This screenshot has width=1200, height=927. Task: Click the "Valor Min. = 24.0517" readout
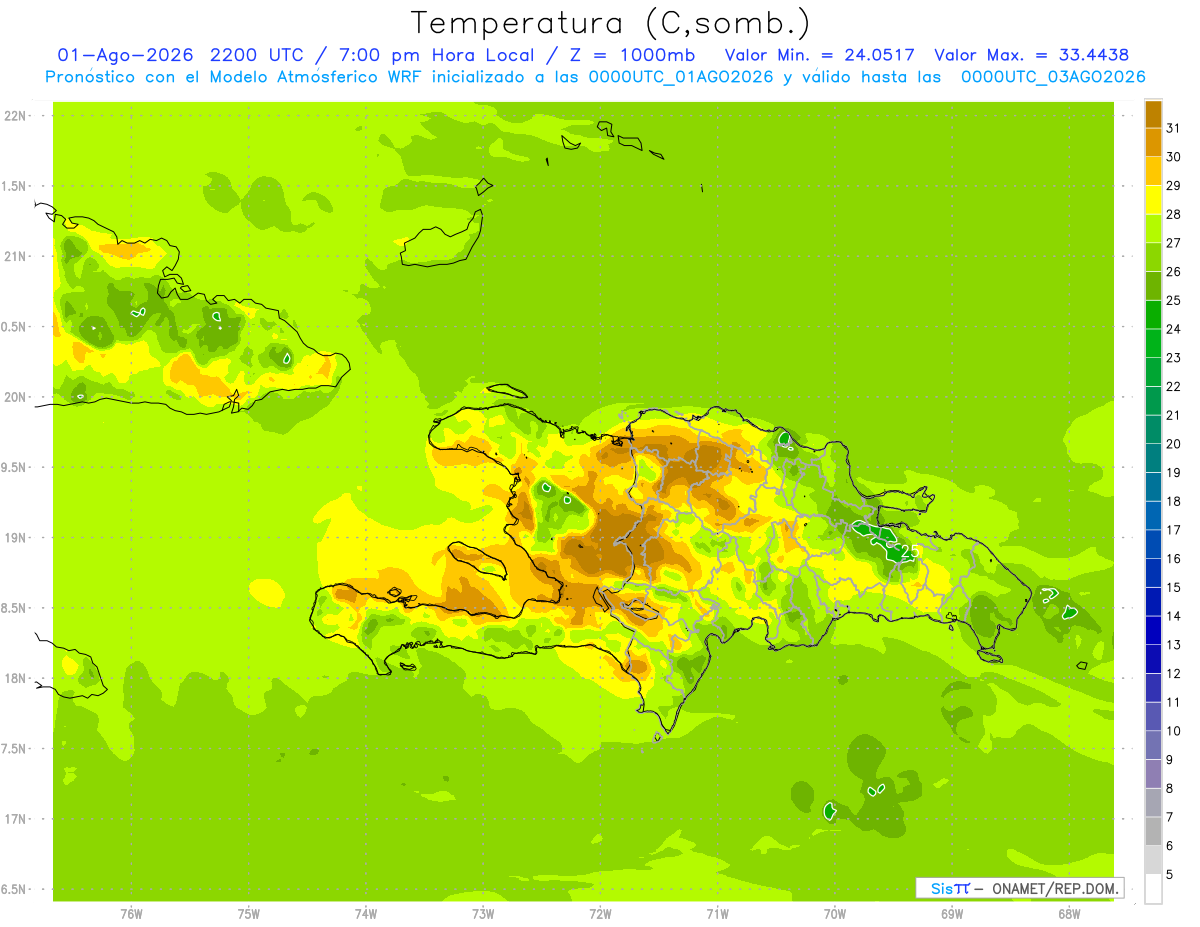tap(819, 55)
